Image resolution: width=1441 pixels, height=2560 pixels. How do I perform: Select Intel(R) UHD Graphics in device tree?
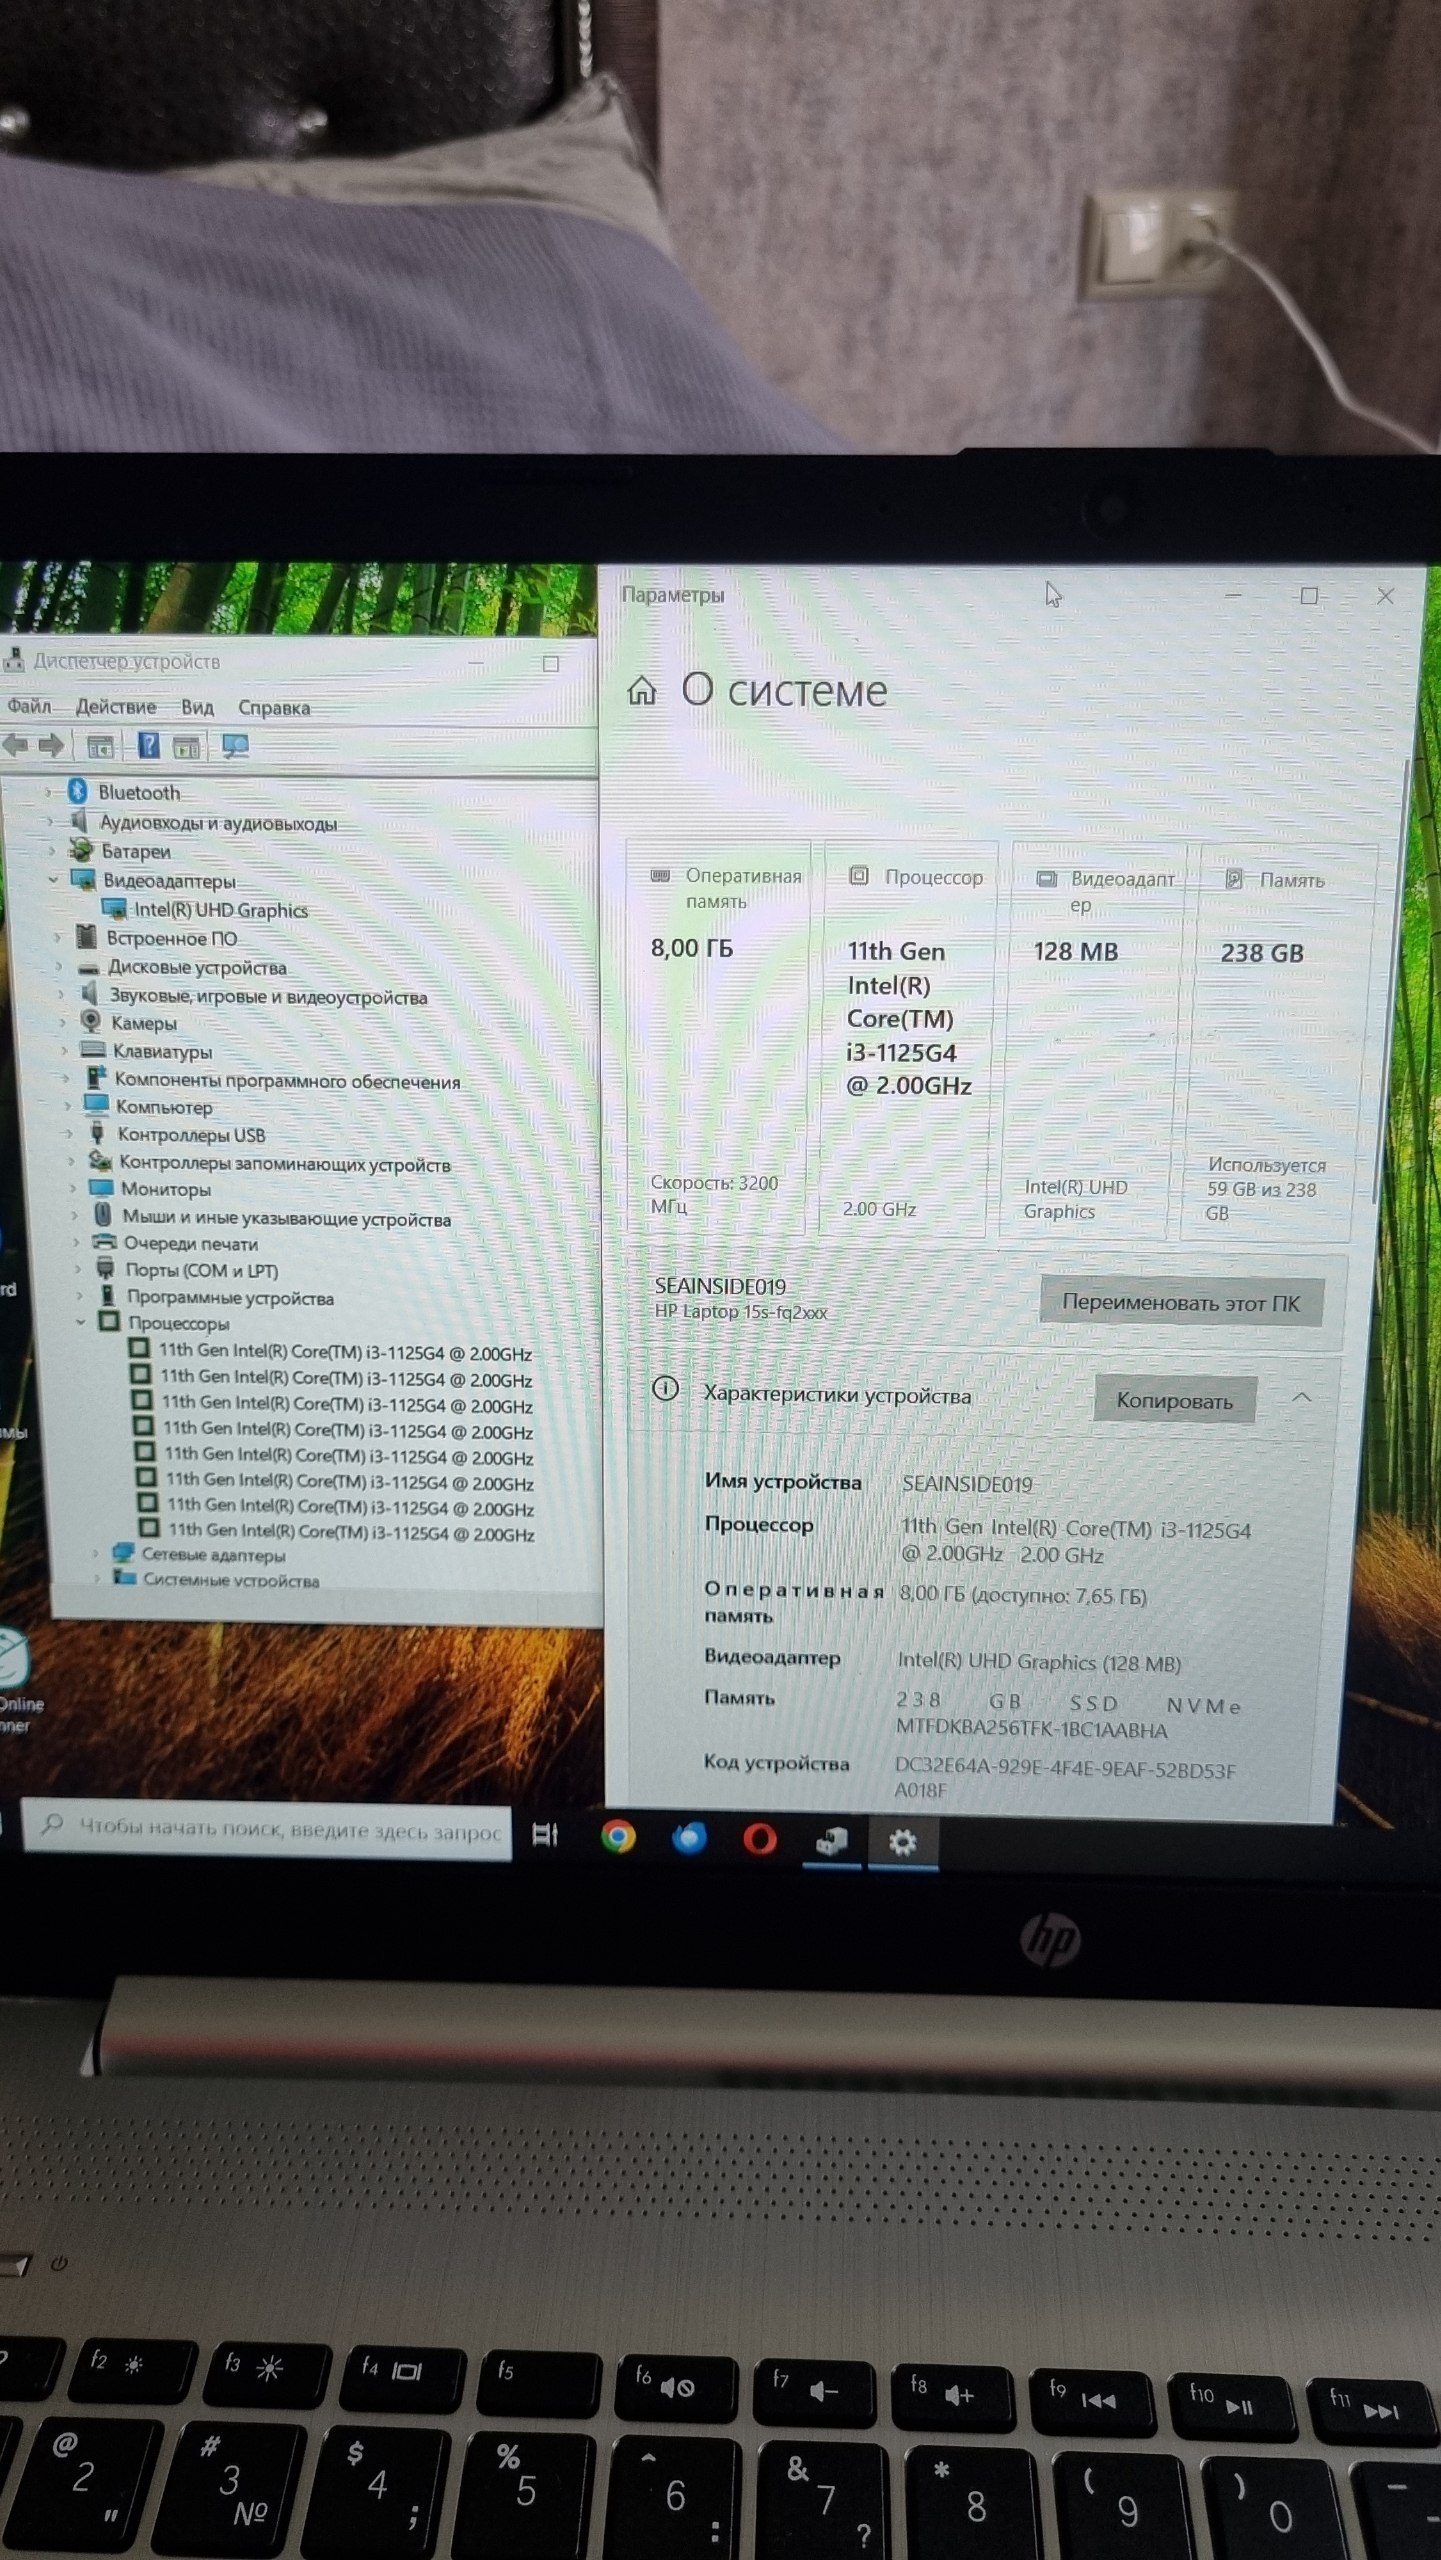[x=221, y=910]
